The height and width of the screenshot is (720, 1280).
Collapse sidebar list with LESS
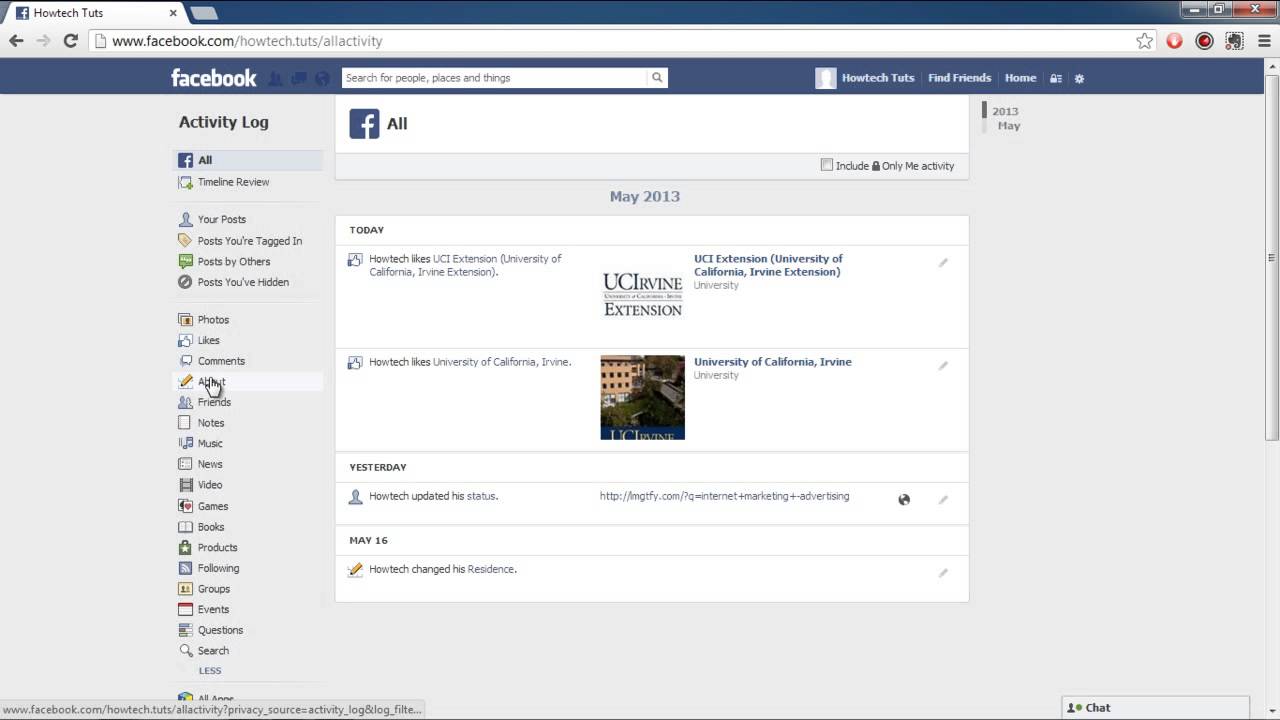point(210,671)
